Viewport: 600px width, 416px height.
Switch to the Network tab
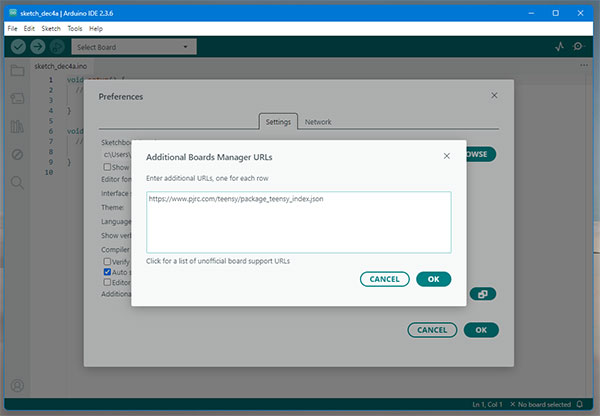tap(318, 122)
